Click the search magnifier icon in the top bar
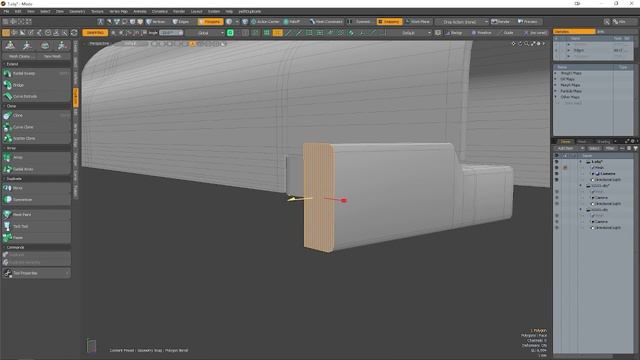This screenshot has width=640, height=360. [x=607, y=22]
